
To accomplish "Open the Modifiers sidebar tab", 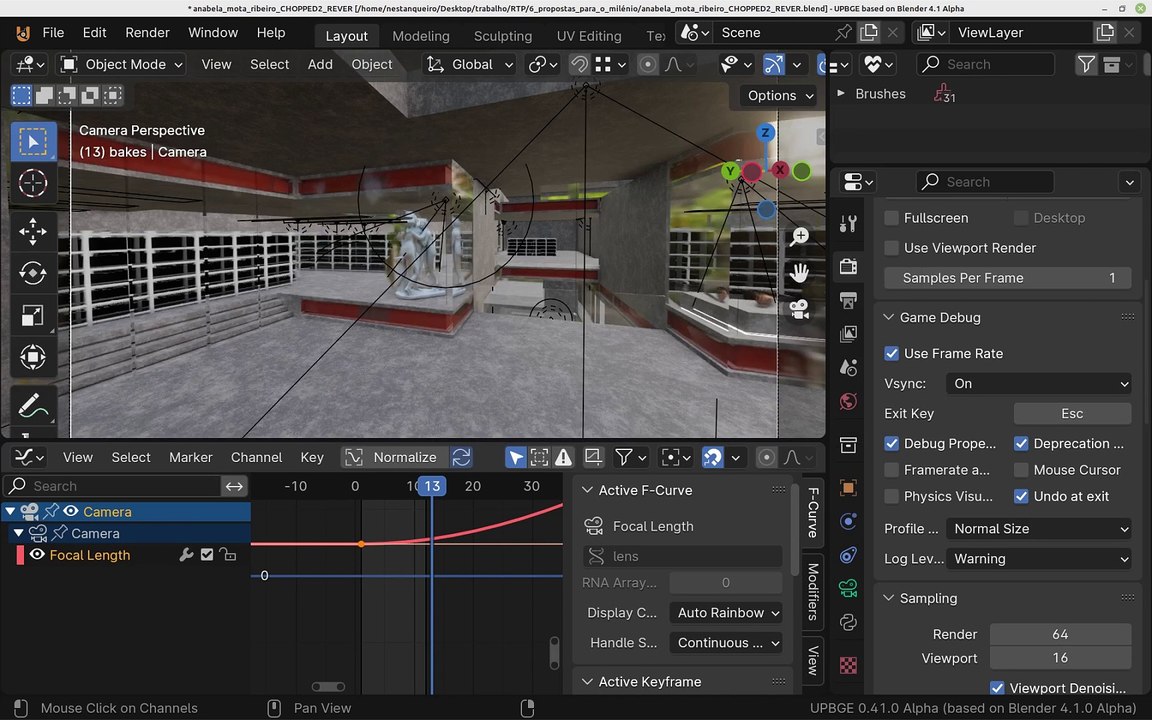I will (813, 591).
